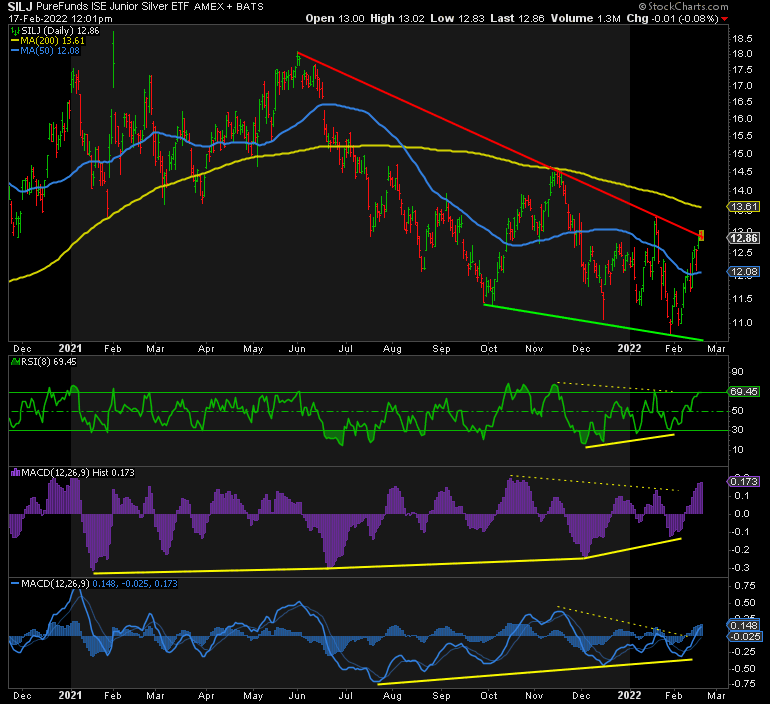This screenshot has height=705, width=770.
Task: Click the green 69.45 RSI value tag
Action: pyautogui.click(x=744, y=392)
